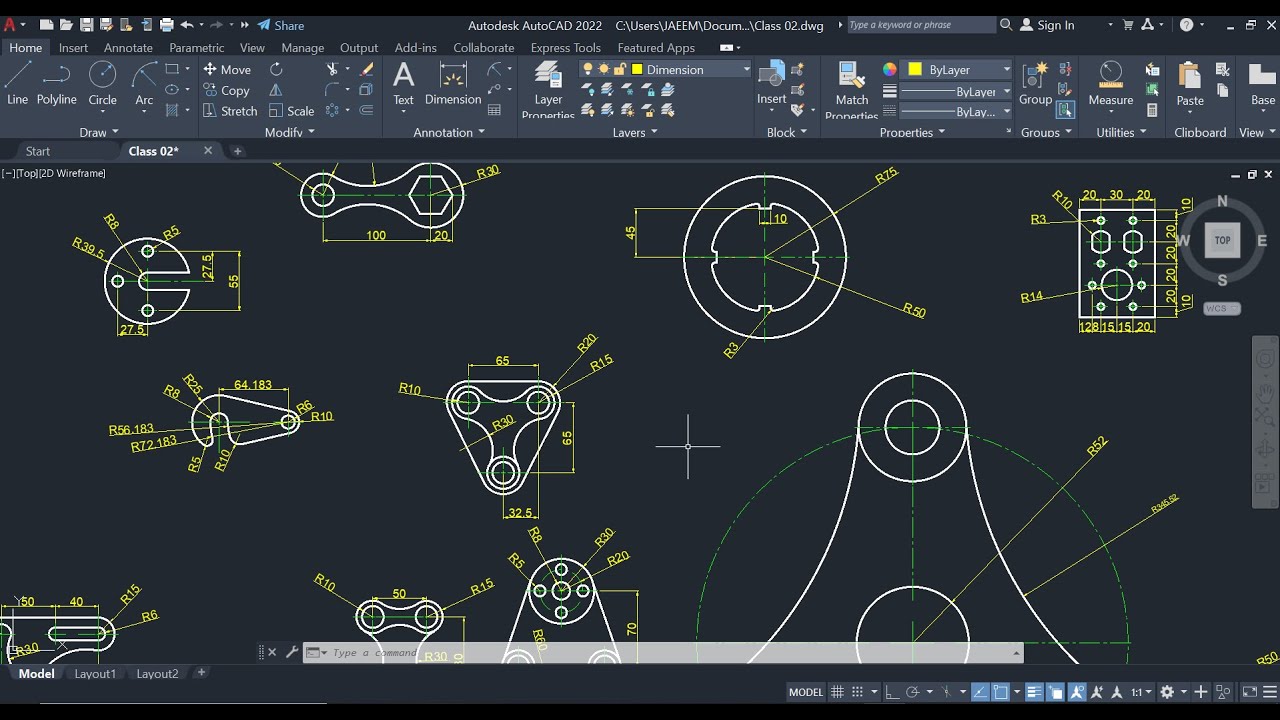Viewport: 1280px width, 720px height.
Task: Open the Annotate ribbon tab
Action: coord(128,47)
